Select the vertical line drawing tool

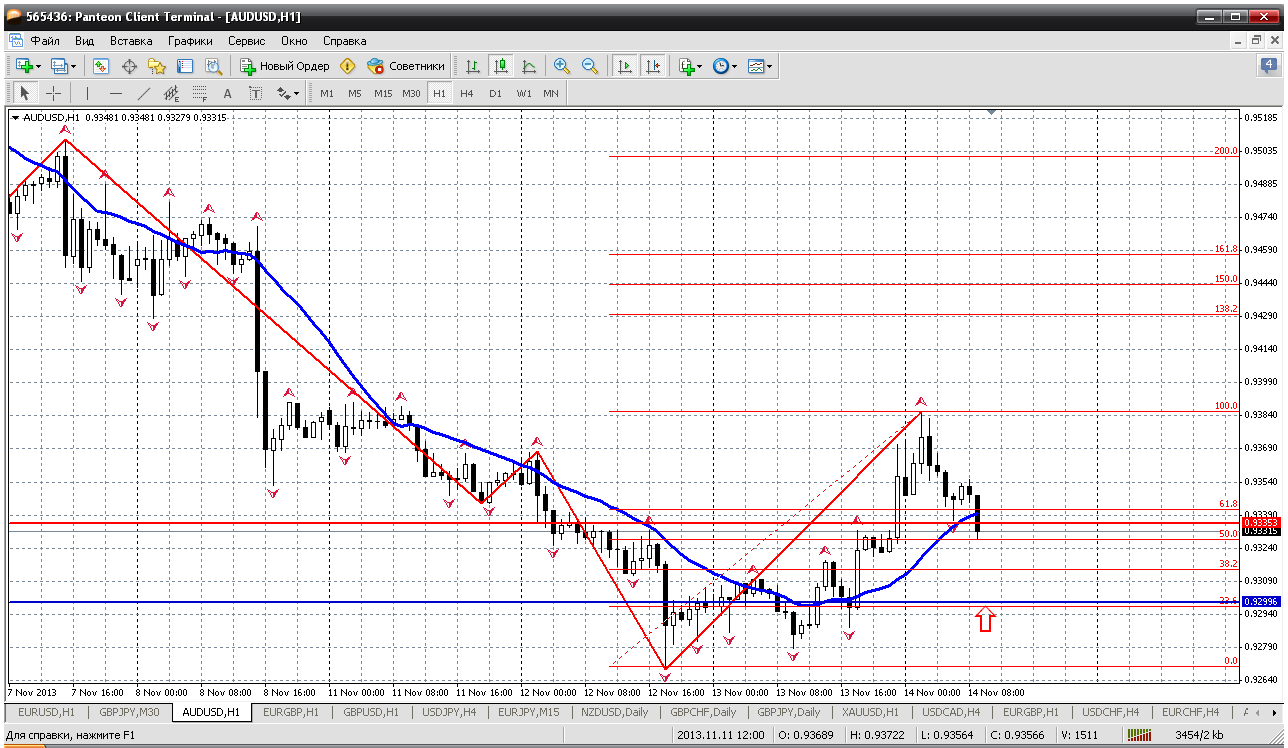[88, 93]
